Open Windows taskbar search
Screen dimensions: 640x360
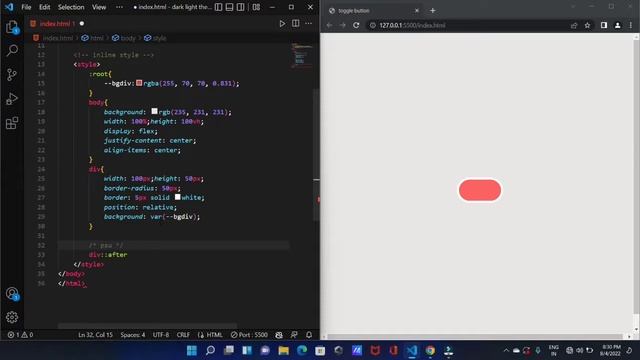click(x=210, y=350)
